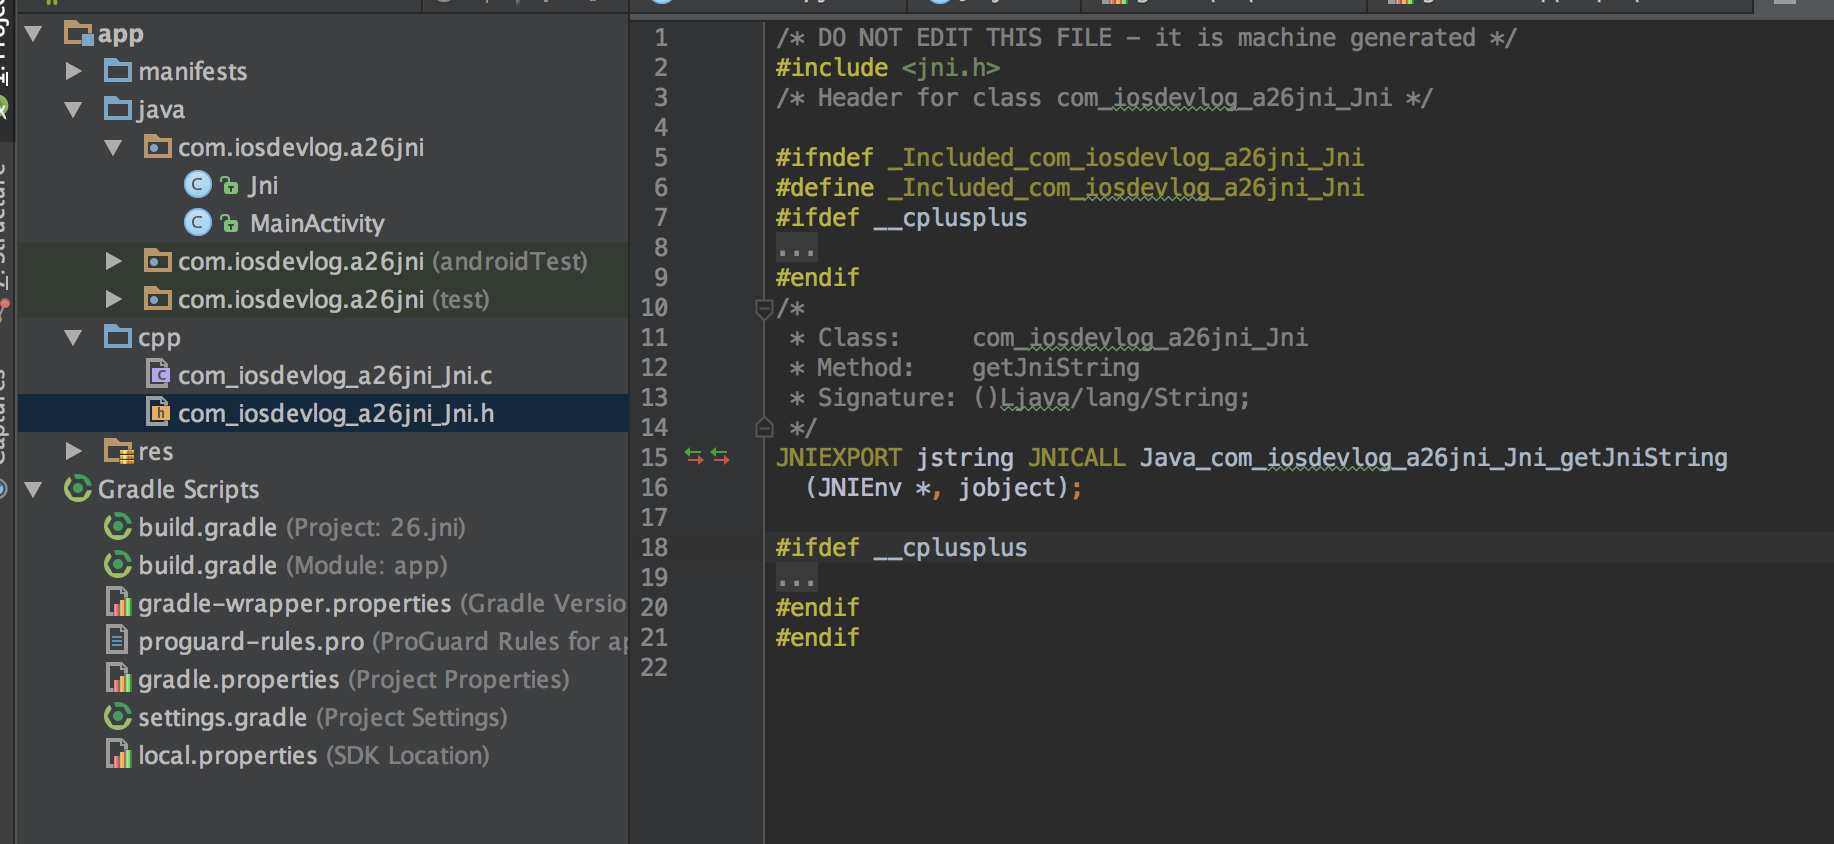Collapse the comment fold marker on line 10
This screenshot has width=1834, height=844.
coord(764,309)
